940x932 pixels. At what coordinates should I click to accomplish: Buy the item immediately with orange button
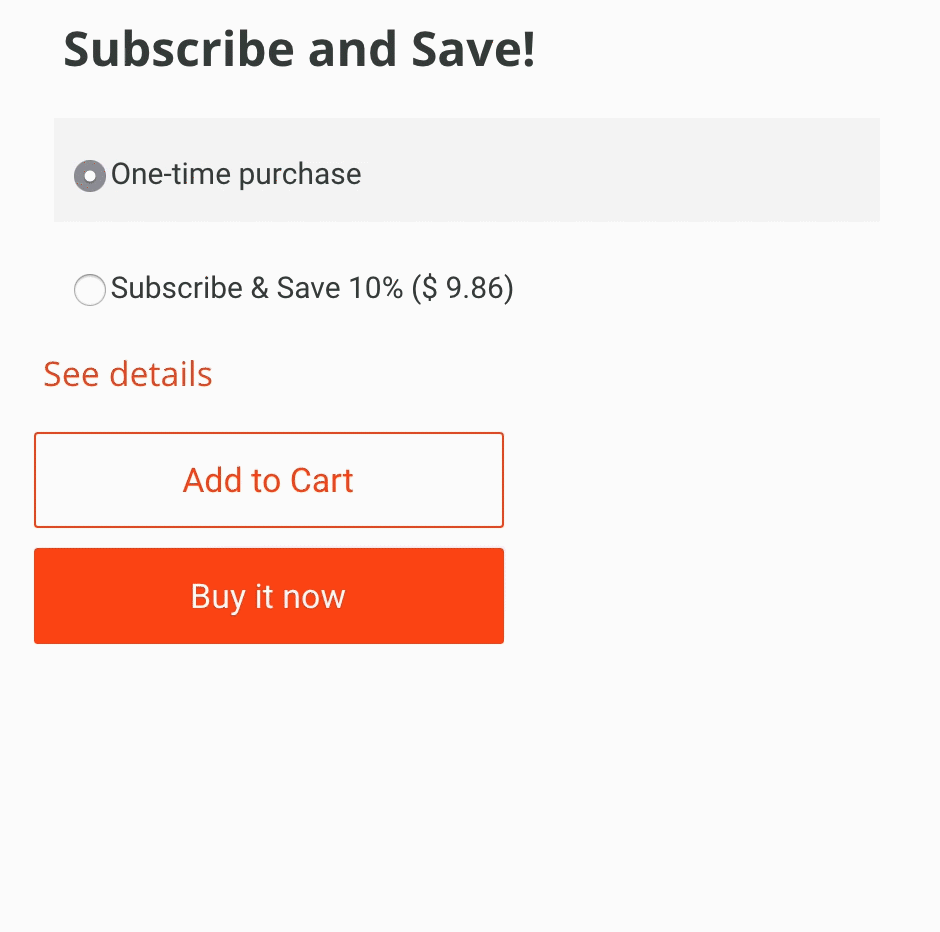pyautogui.click(x=268, y=596)
